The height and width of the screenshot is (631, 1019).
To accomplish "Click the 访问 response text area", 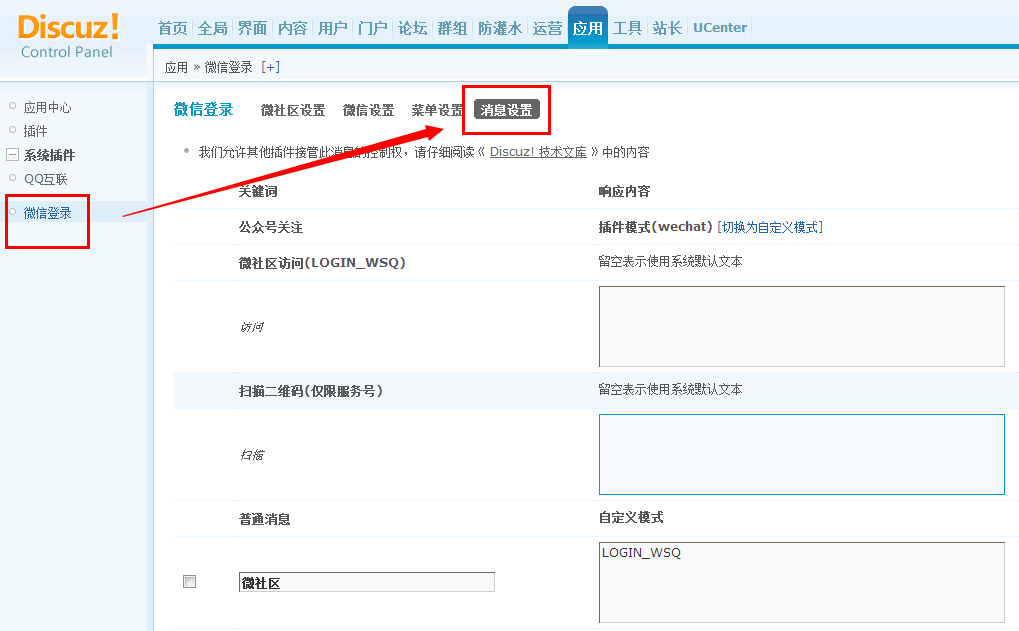I will point(802,326).
